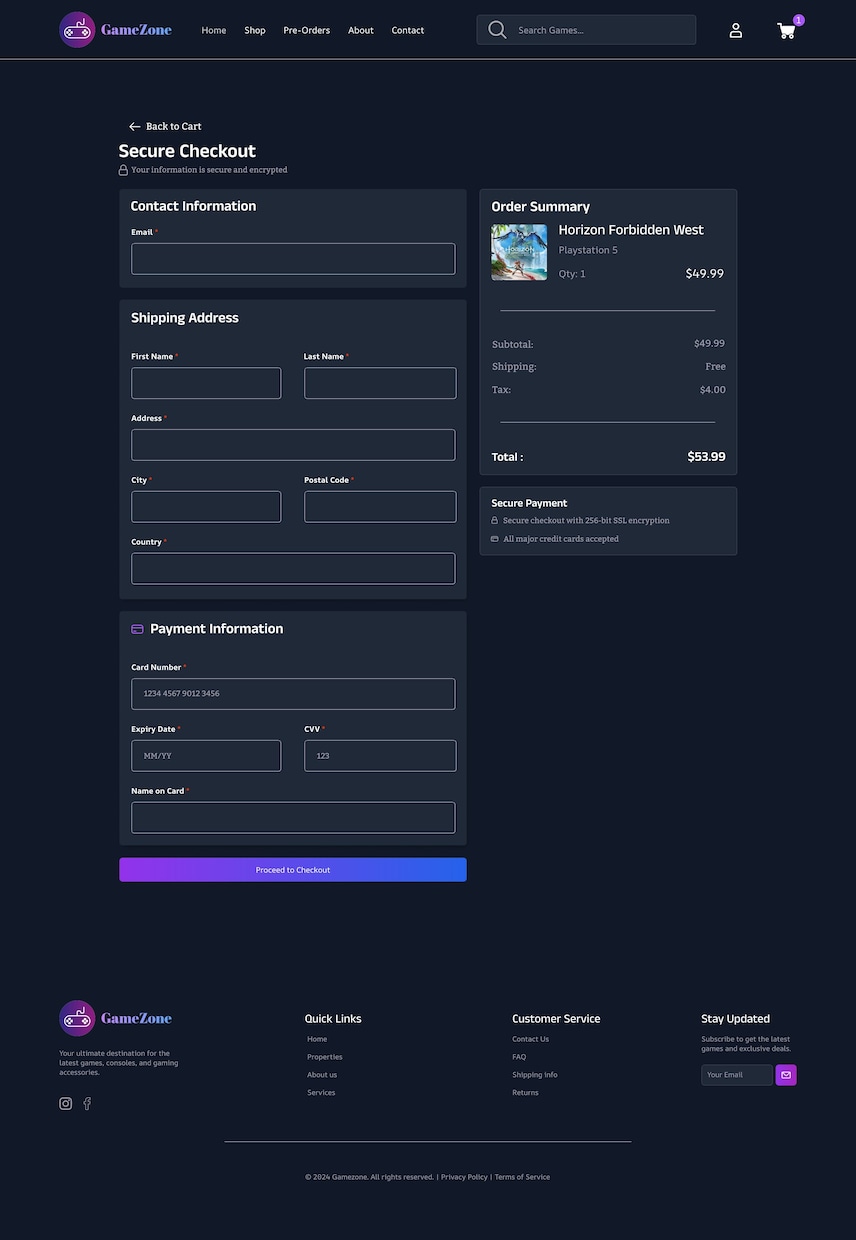Focus the newsletter Your Email field
This screenshot has height=1240, width=856.
[737, 1075]
